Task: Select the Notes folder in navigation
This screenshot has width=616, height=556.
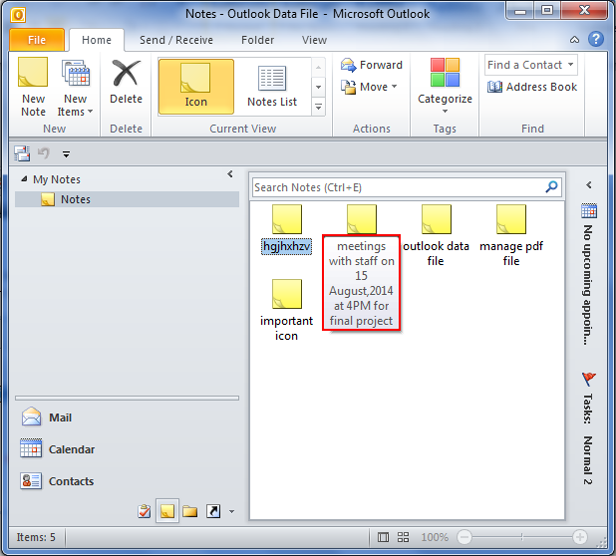Action: [127, 199]
